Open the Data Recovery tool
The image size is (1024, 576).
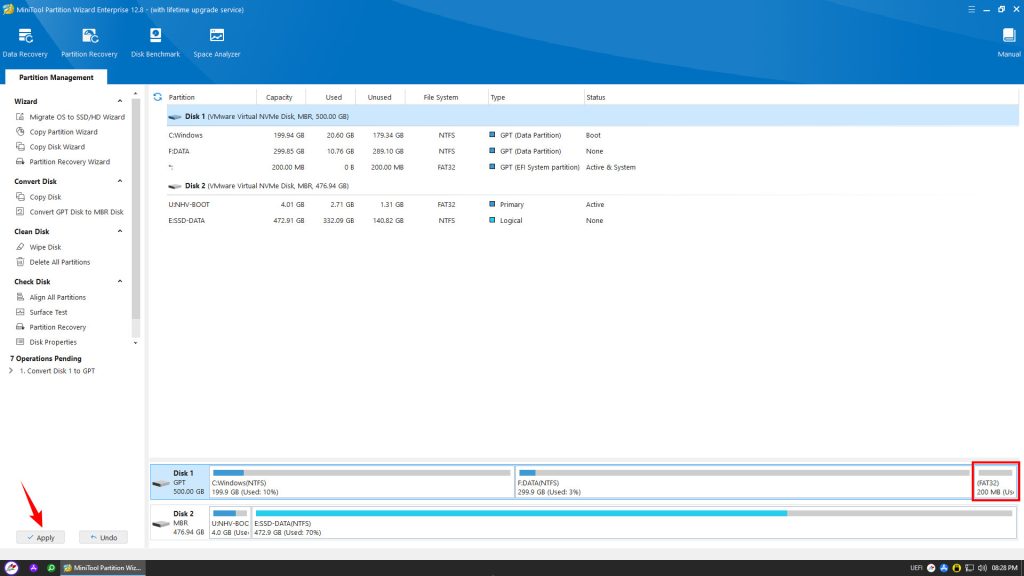25,43
